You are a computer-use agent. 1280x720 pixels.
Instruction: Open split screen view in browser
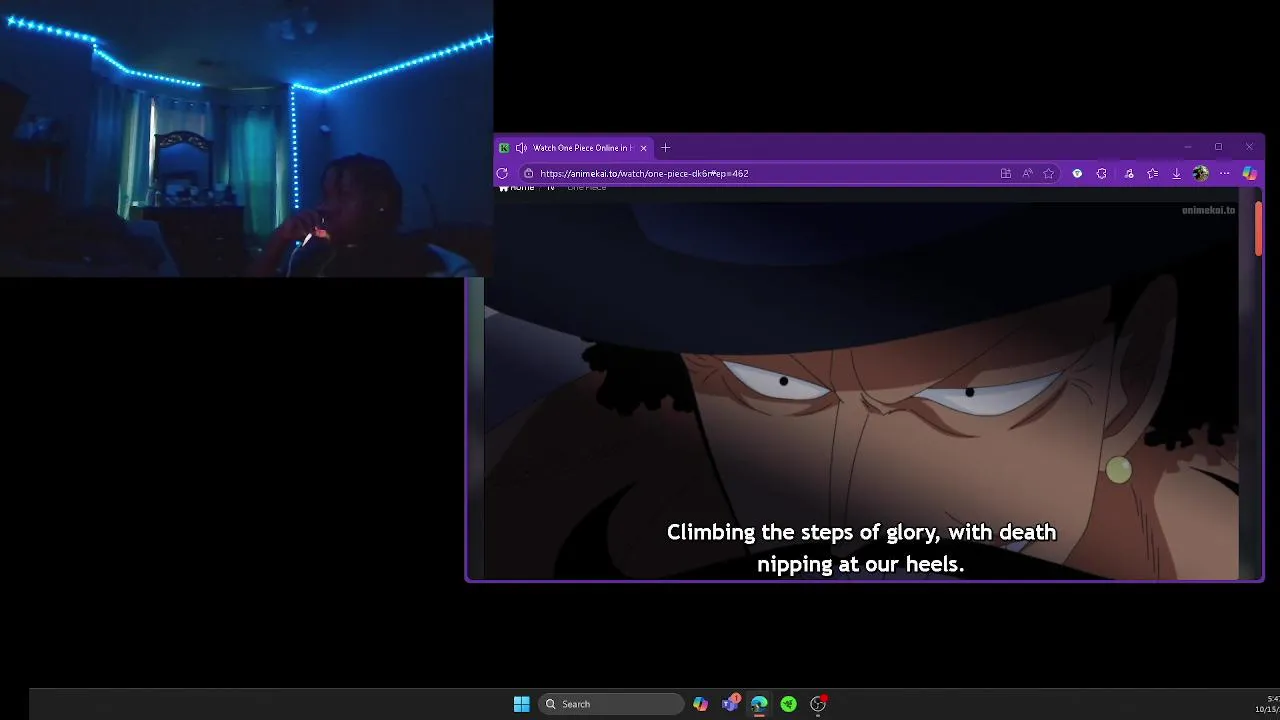pos(1005,173)
